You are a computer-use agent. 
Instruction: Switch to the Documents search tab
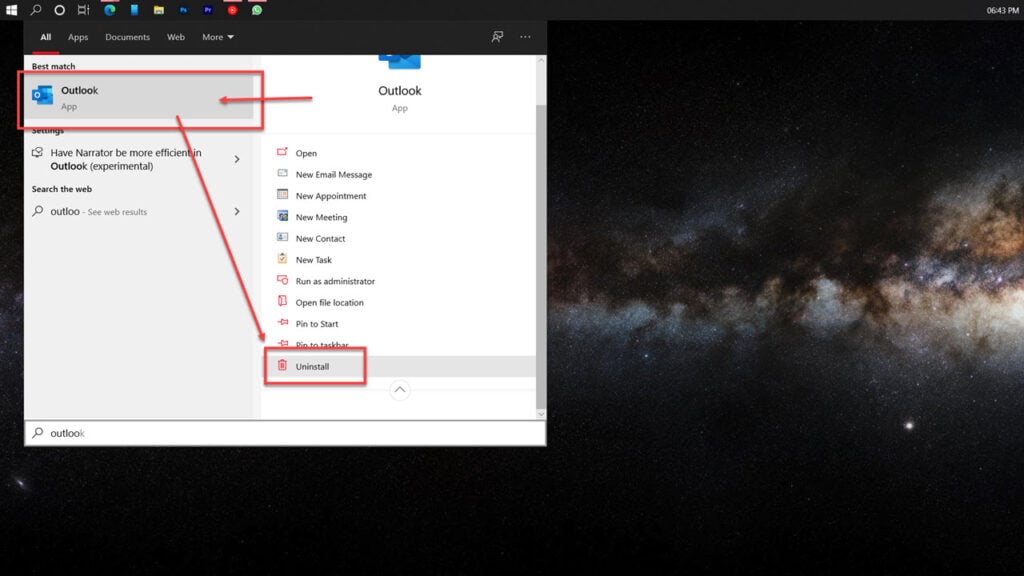tap(127, 37)
